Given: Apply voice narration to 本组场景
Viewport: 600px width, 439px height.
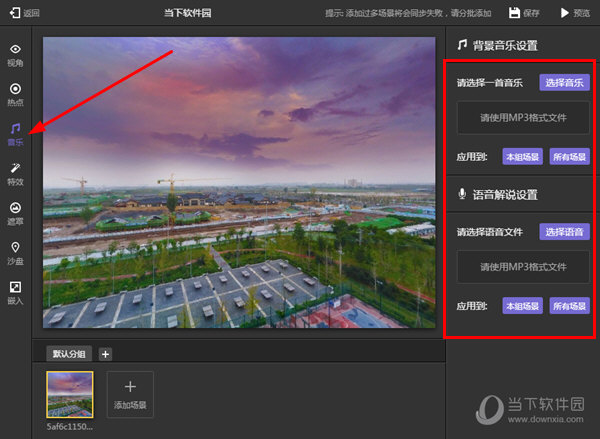Looking at the screenshot, I should [522, 306].
